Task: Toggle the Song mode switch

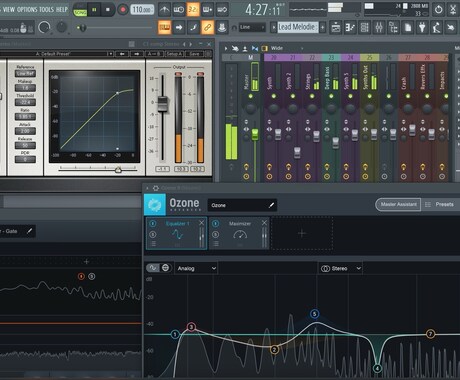Action: coord(80,12)
